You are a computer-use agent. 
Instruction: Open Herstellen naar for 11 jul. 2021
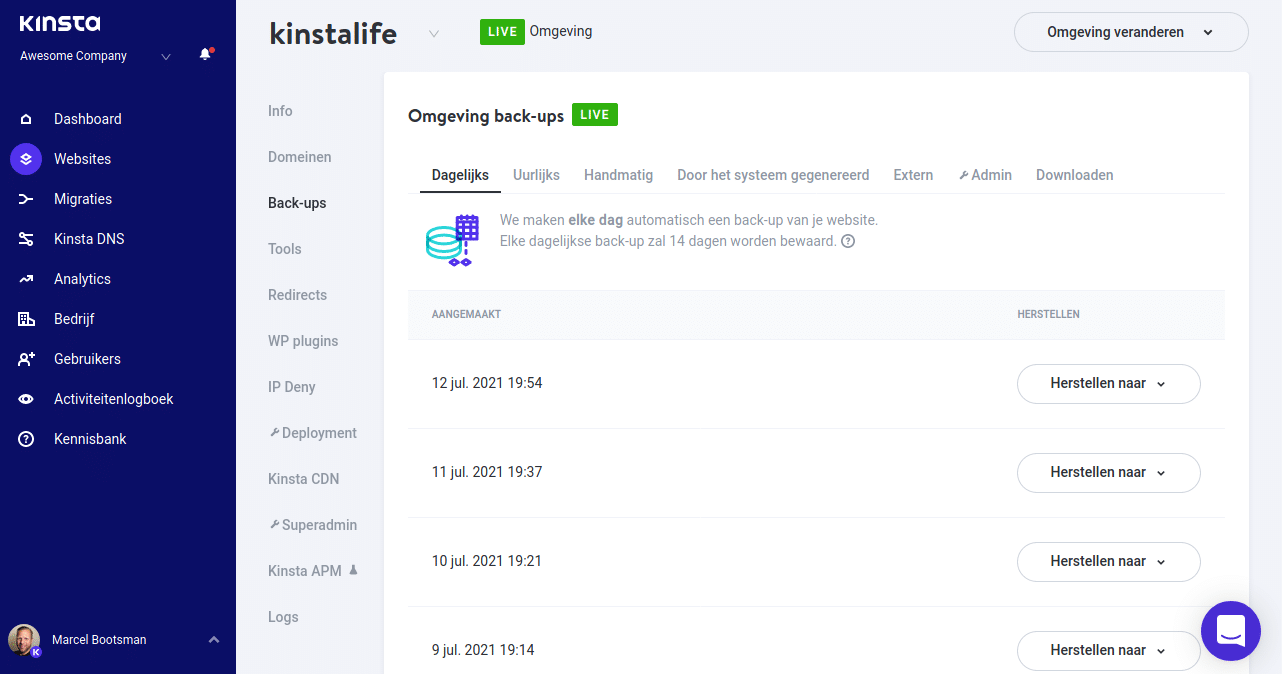1109,473
